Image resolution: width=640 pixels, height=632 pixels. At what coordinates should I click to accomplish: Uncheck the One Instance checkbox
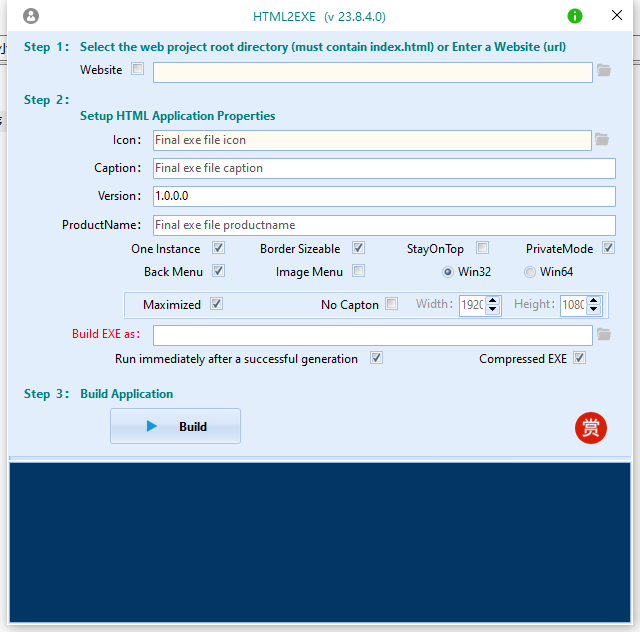(218, 248)
